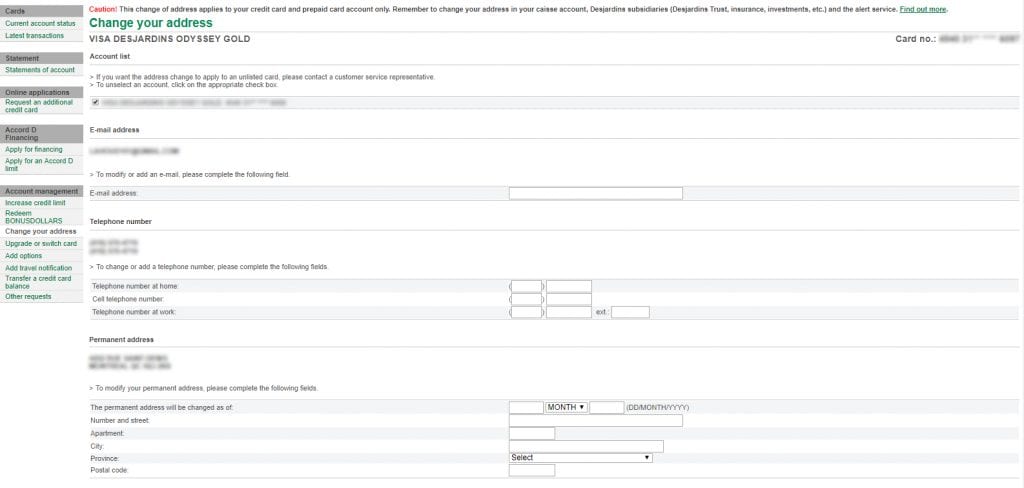Click the day field of change date
Image resolution: width=1024 pixels, height=488 pixels.
coord(526,408)
